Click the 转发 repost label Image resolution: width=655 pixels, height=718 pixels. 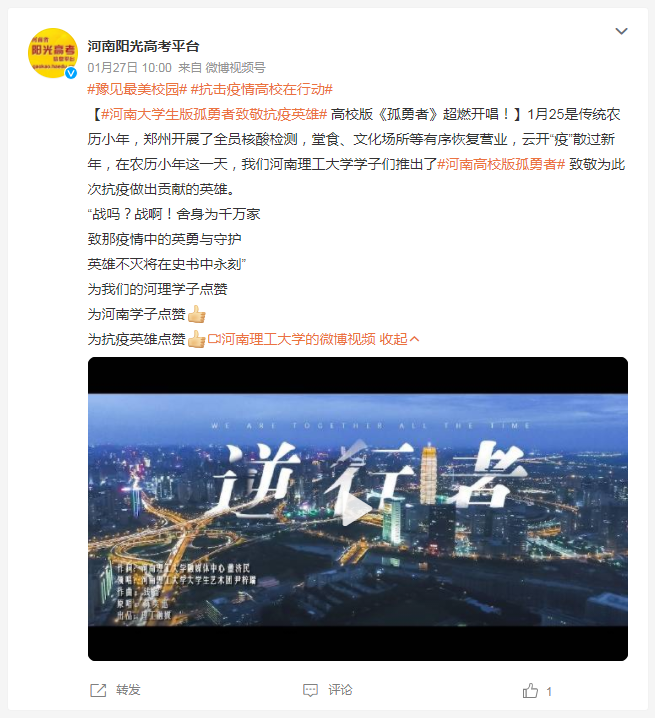pyautogui.click(x=128, y=690)
